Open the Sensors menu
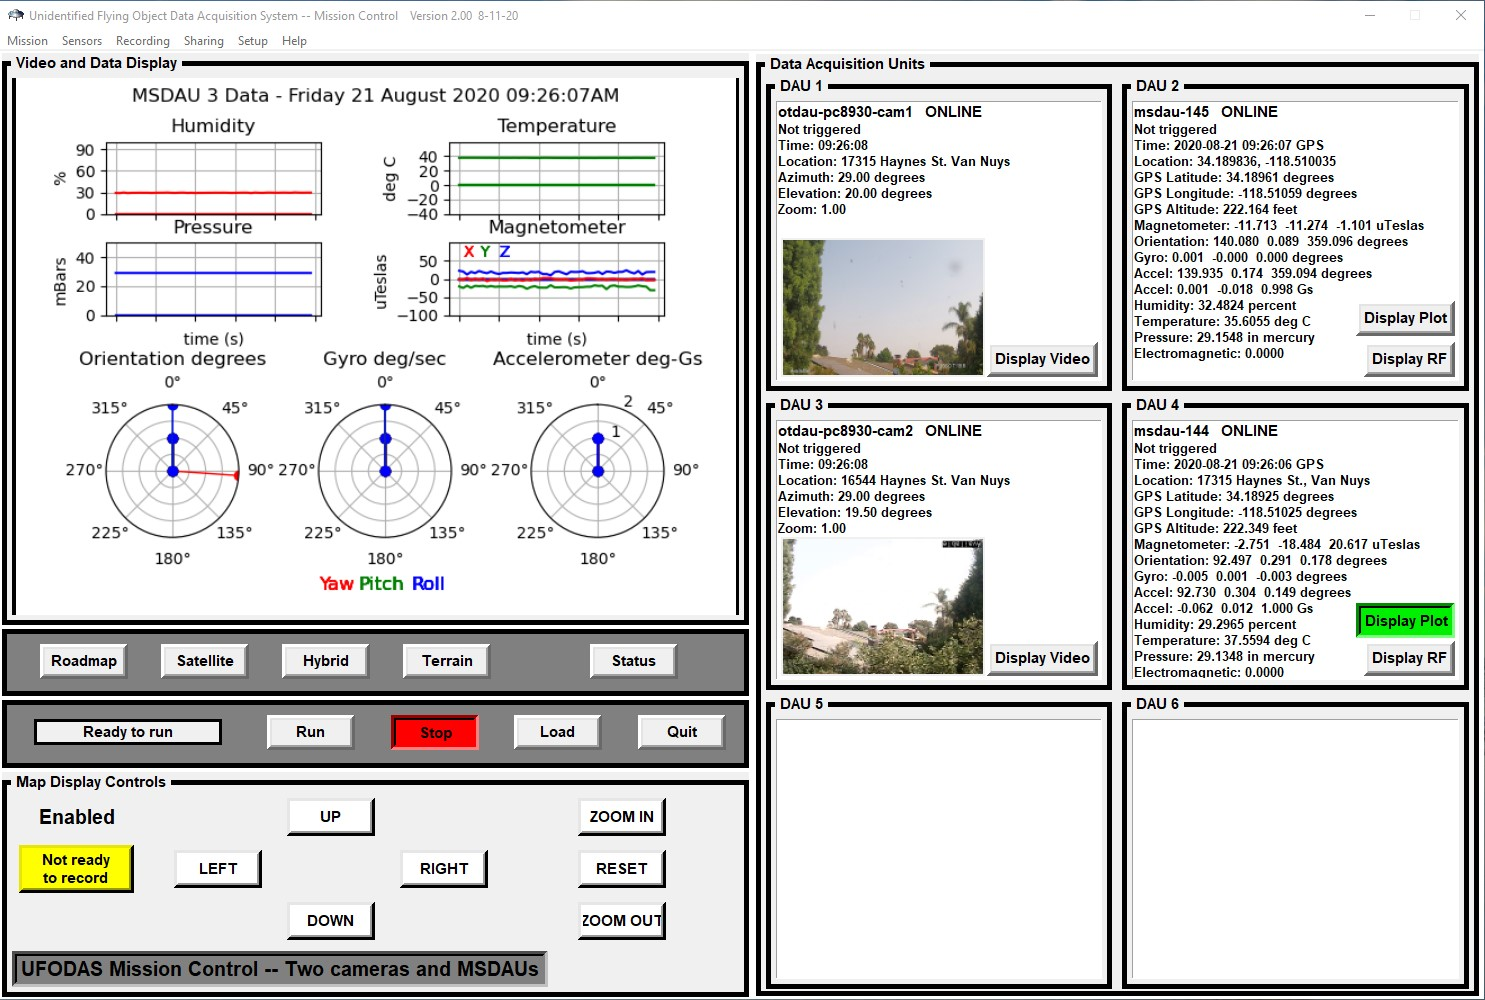Viewport: 1485px width, 1000px height. tap(82, 41)
